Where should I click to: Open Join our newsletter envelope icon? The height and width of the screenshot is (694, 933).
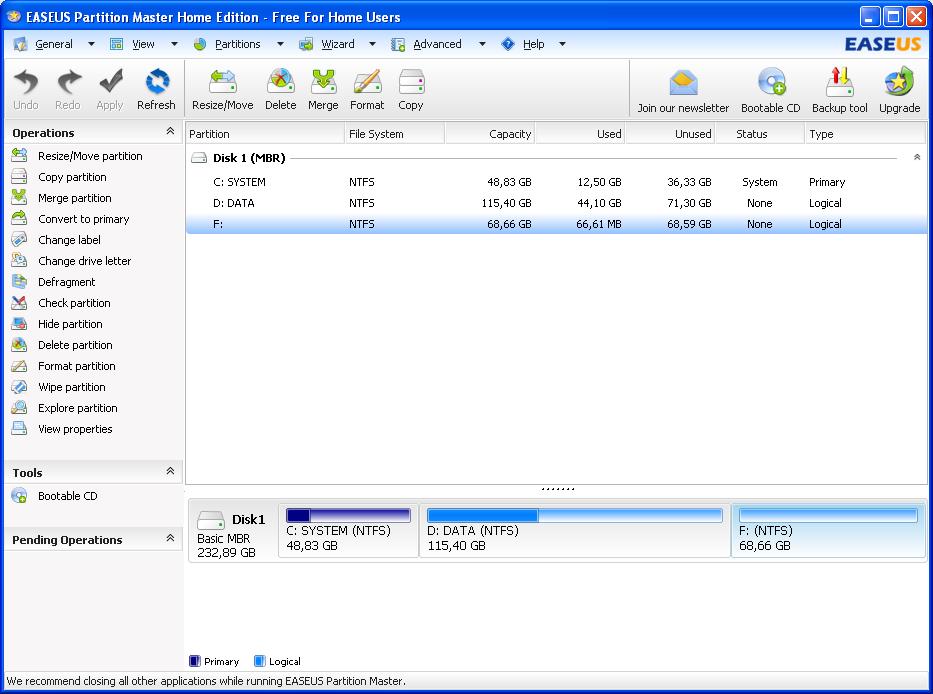pyautogui.click(x=683, y=83)
